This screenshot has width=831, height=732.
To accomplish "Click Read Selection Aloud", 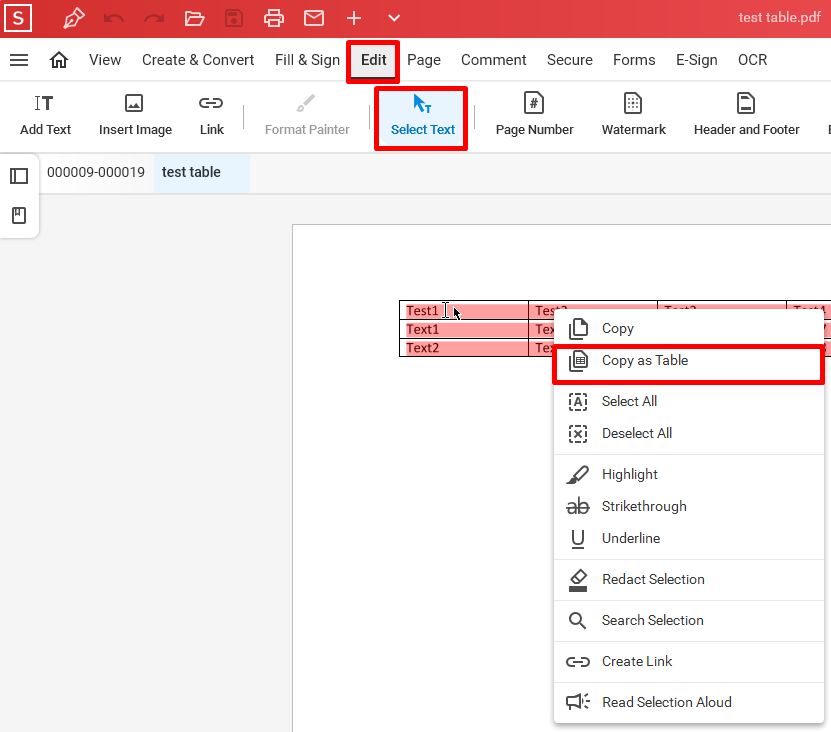I will click(688, 702).
